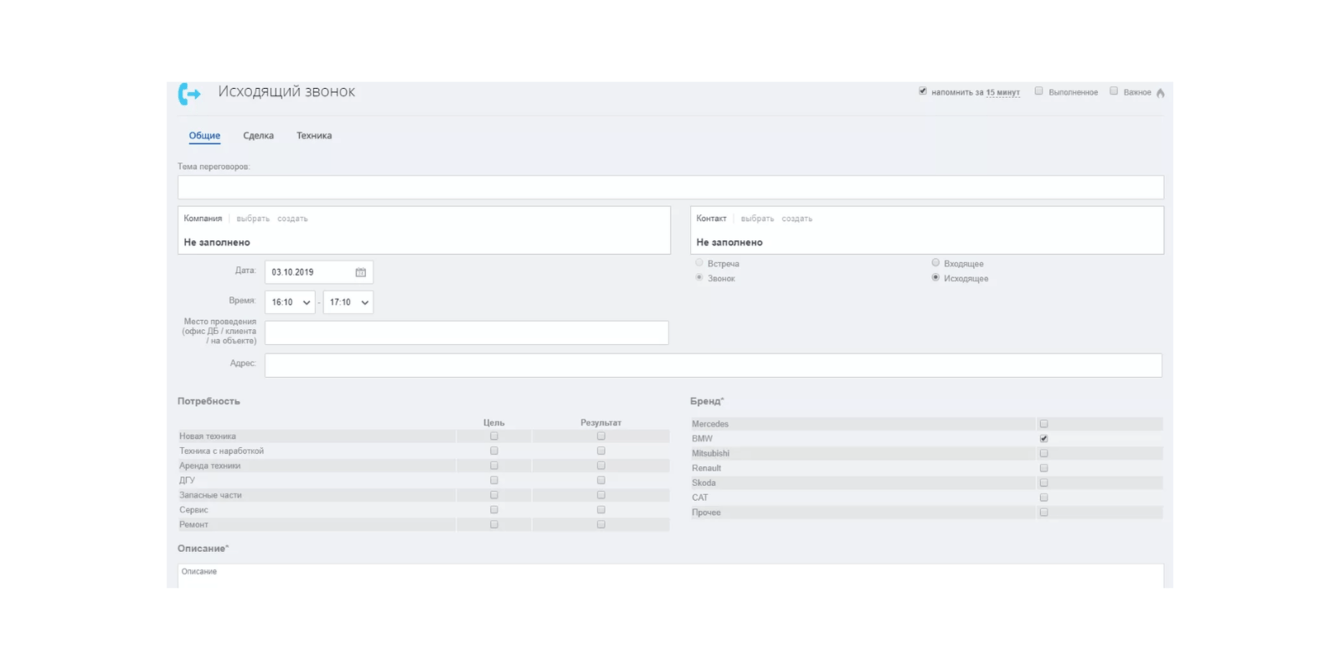
Task: Uncheck the BMW brand checkbox
Action: click(1044, 439)
